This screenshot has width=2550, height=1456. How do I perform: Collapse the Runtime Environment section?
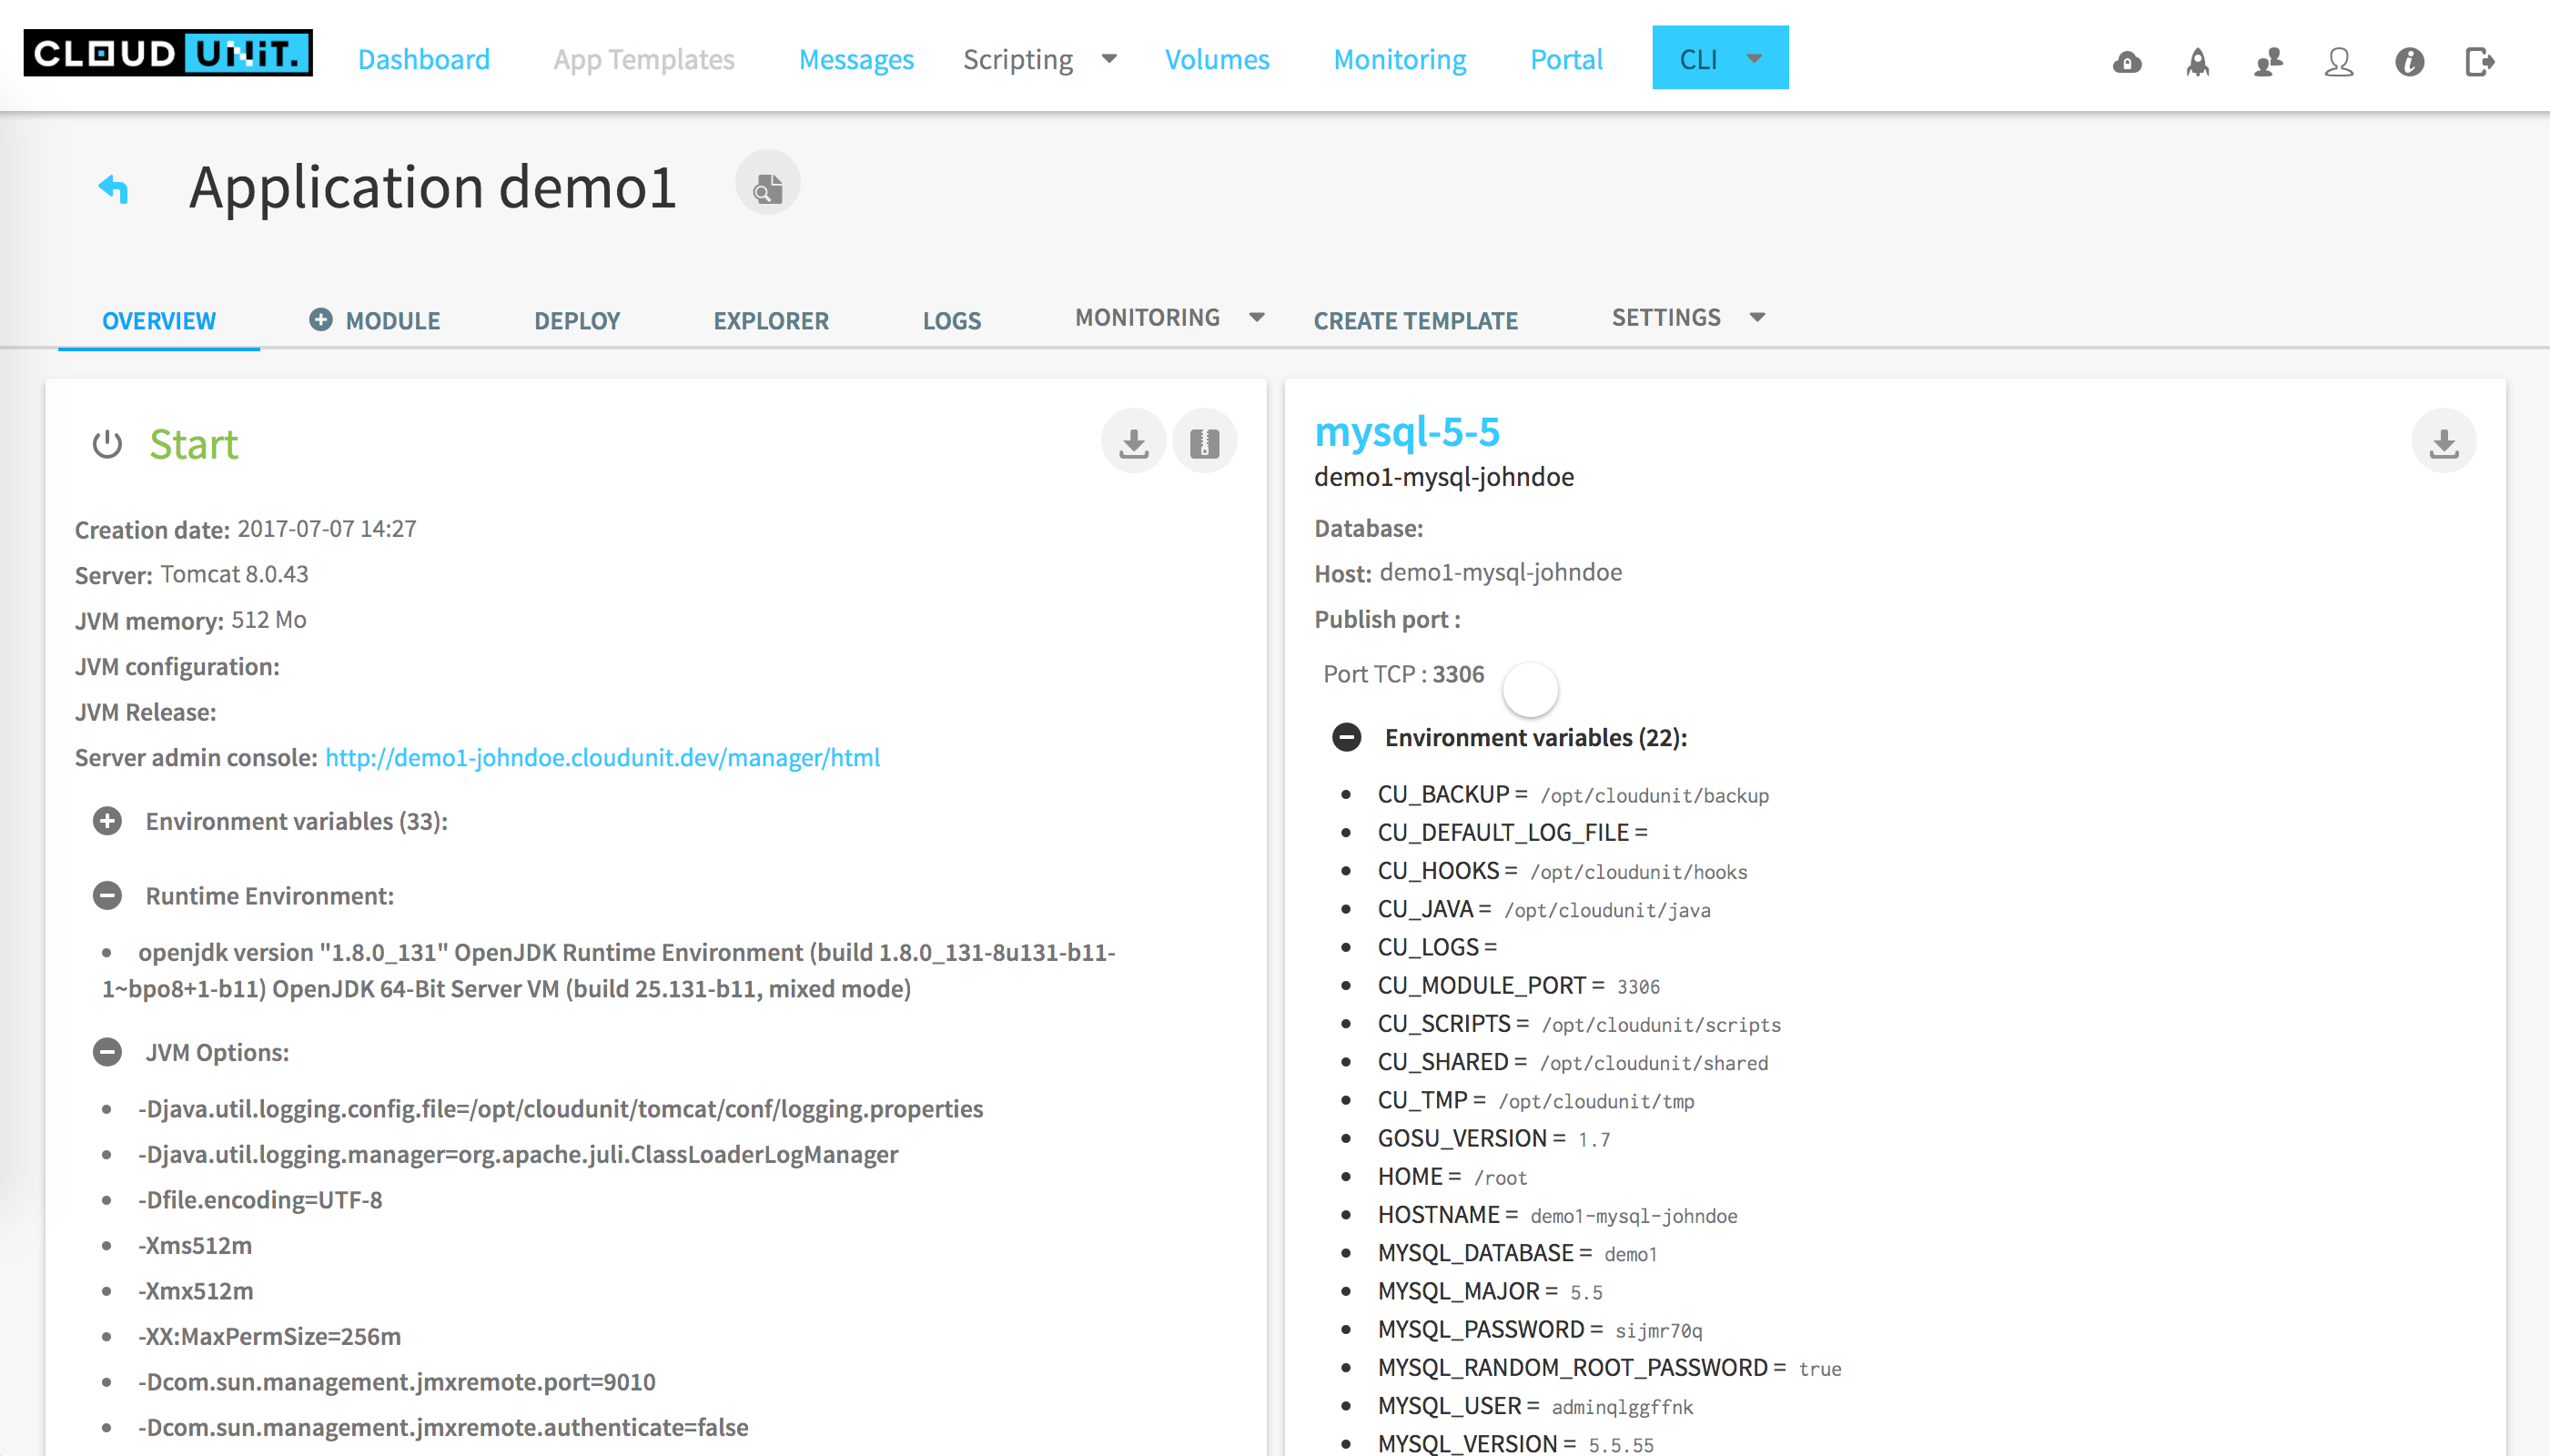coord(107,896)
